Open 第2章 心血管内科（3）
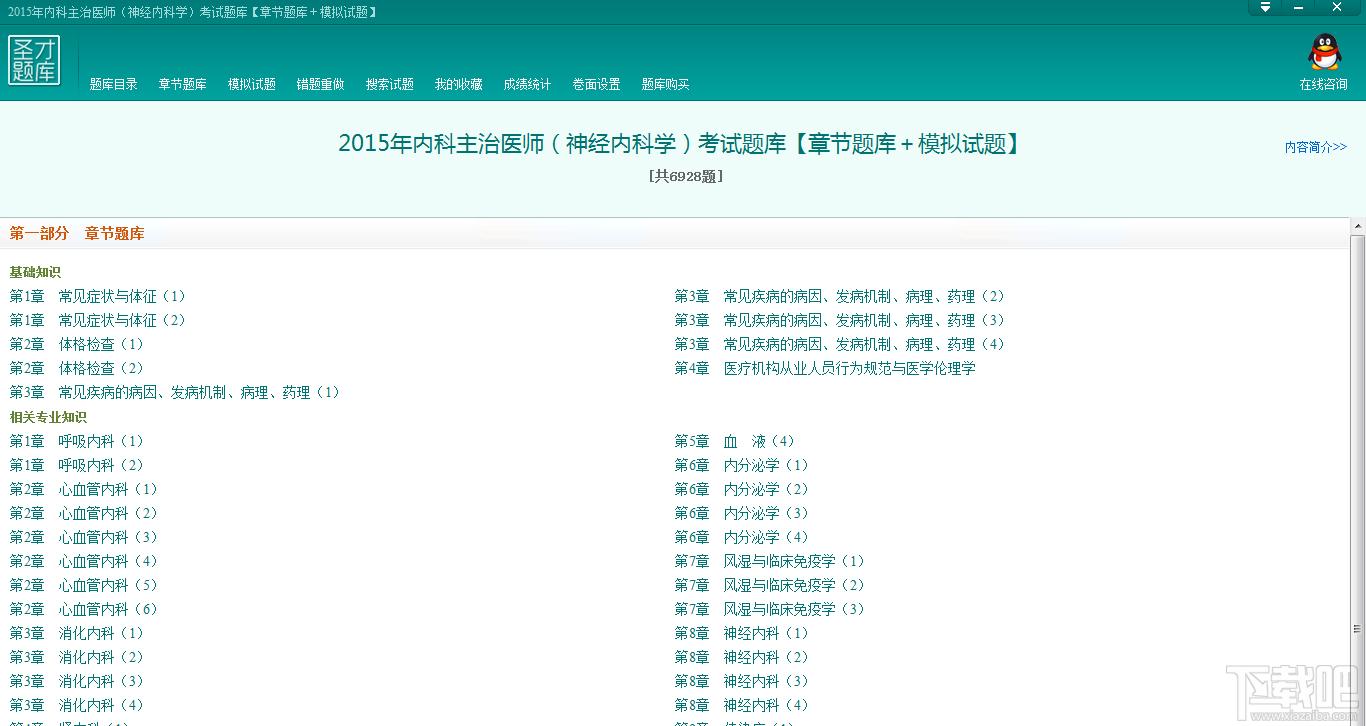Screen dimensions: 1366x726 [x=84, y=537]
